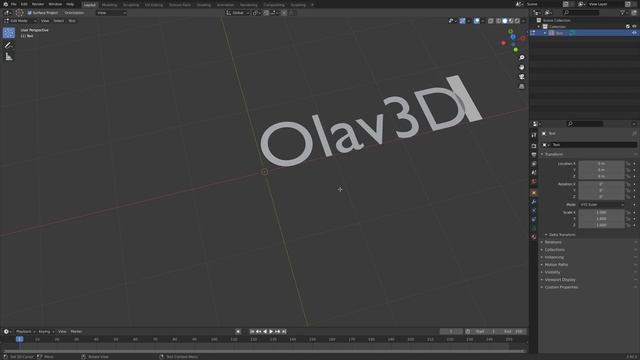
Task: Jump to last frame button
Action: click(x=284, y=331)
